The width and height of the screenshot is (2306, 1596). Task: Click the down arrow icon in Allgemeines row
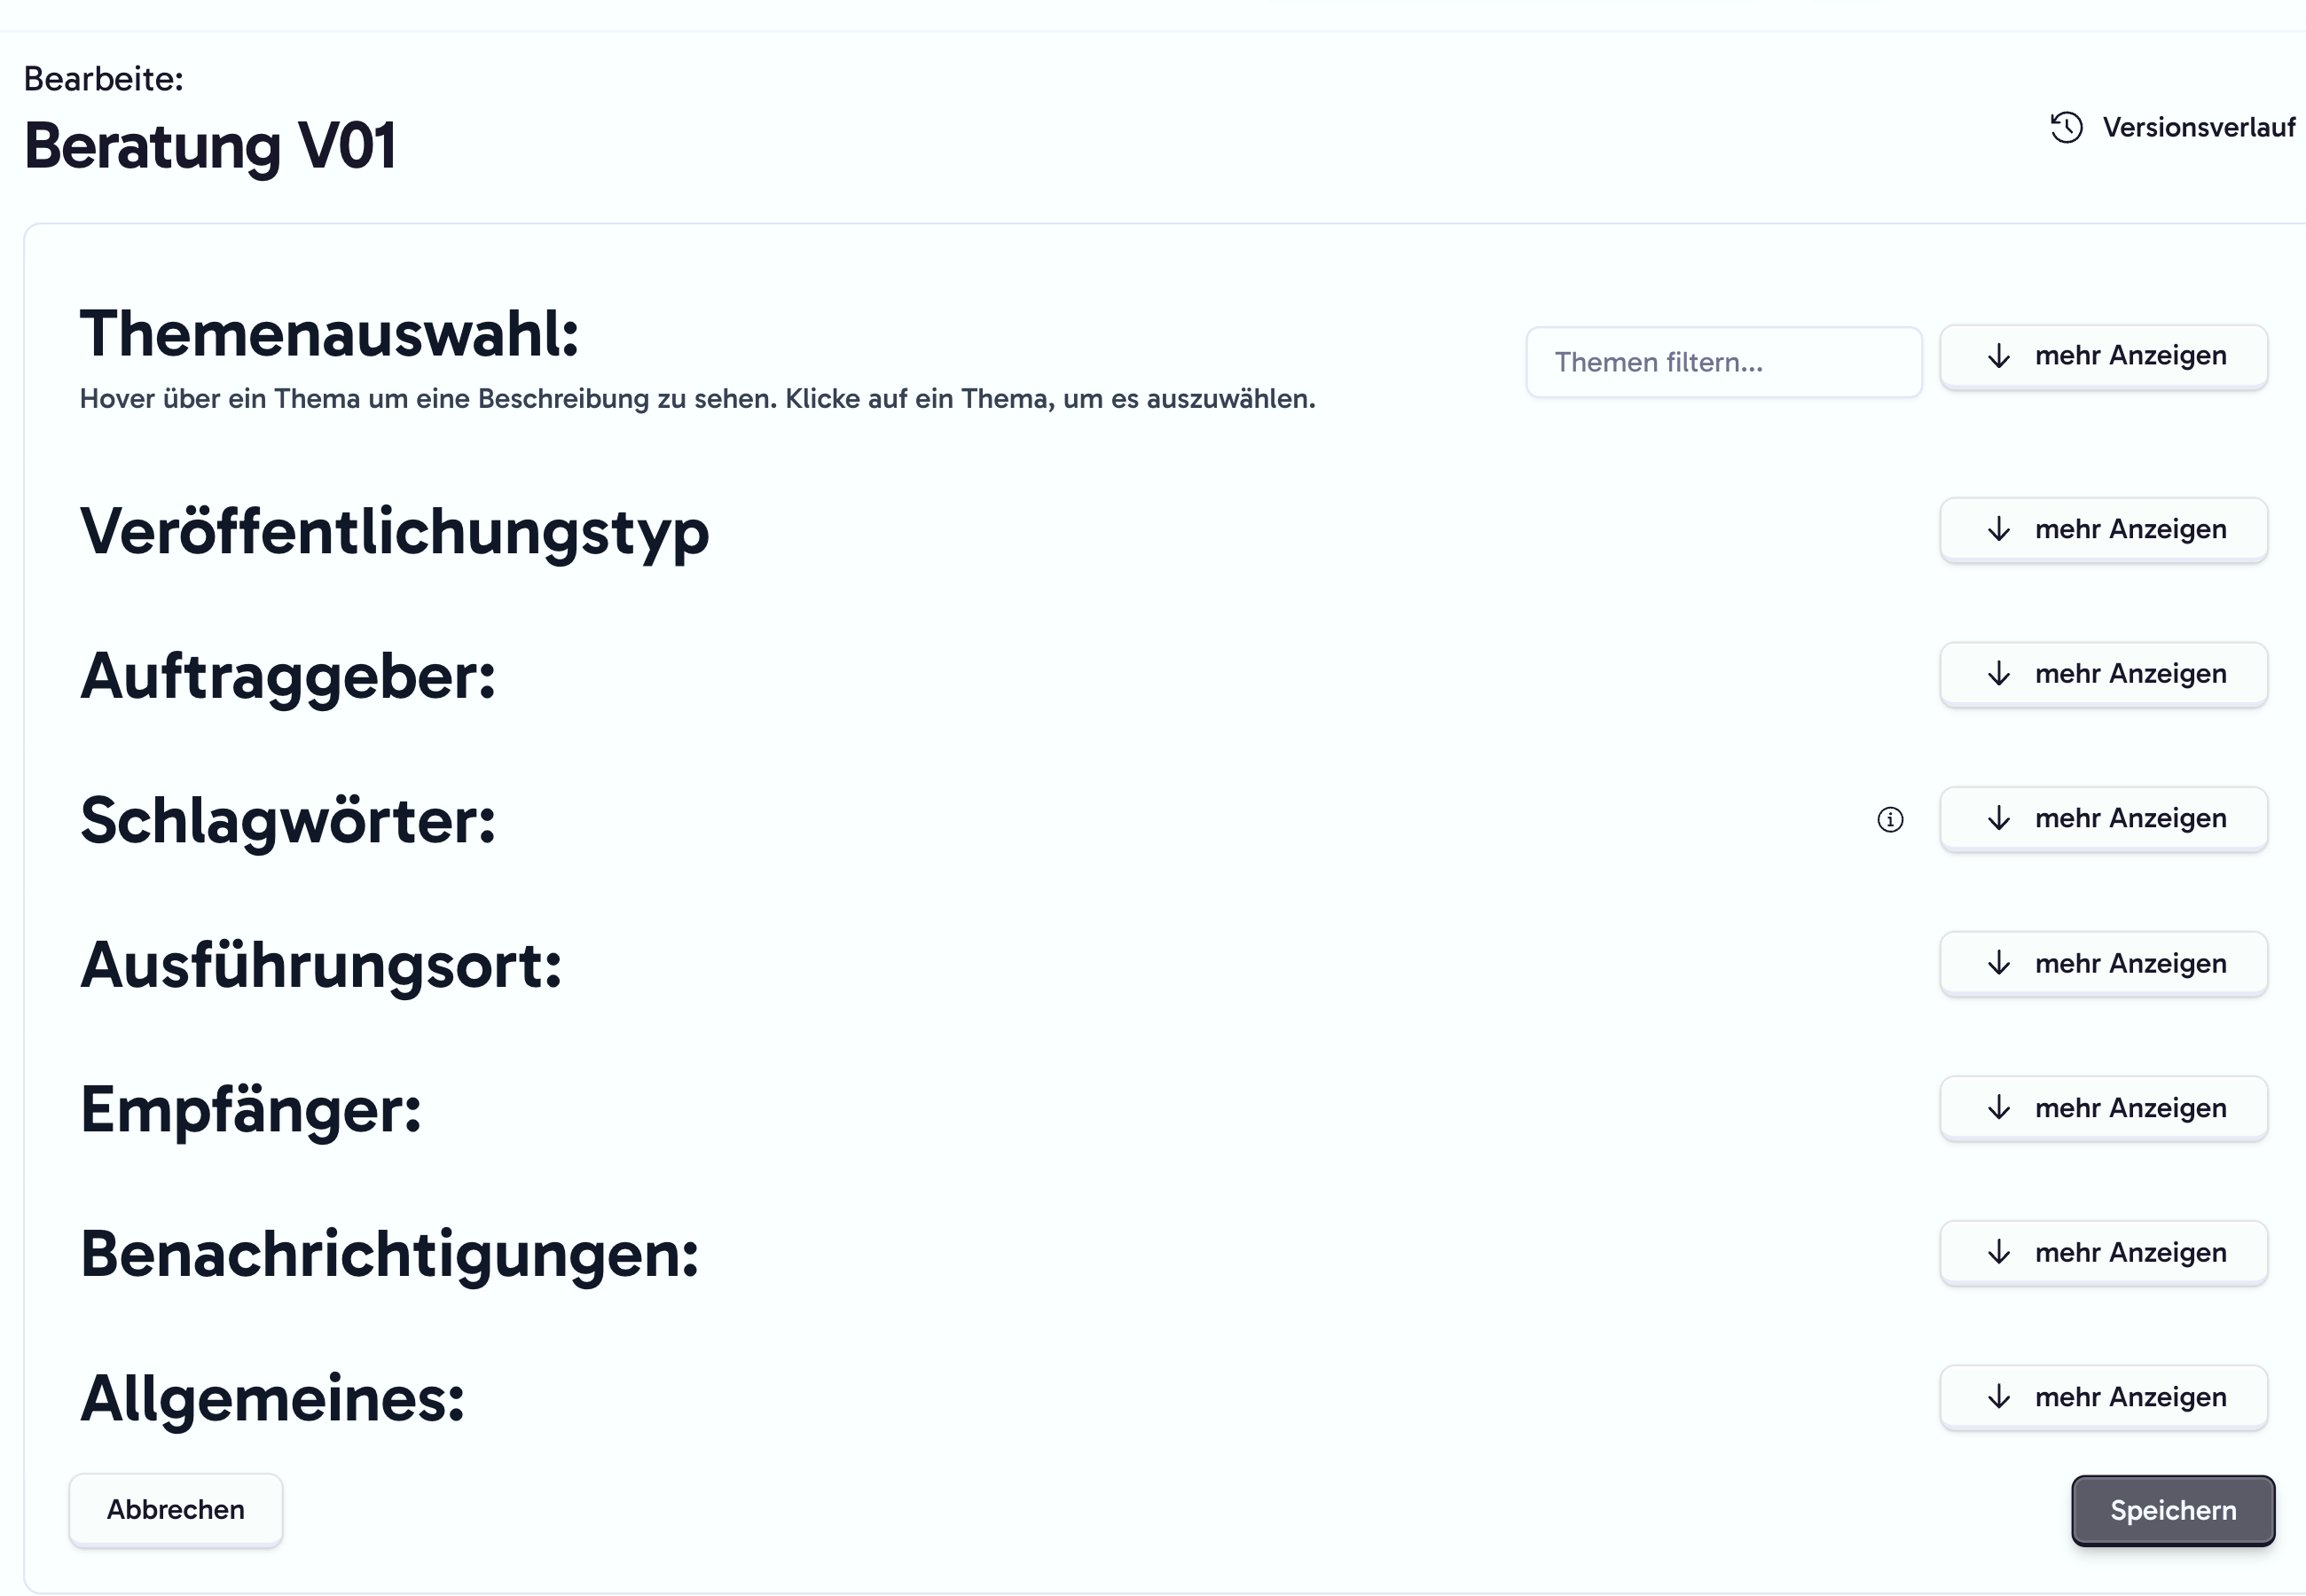[1999, 1397]
